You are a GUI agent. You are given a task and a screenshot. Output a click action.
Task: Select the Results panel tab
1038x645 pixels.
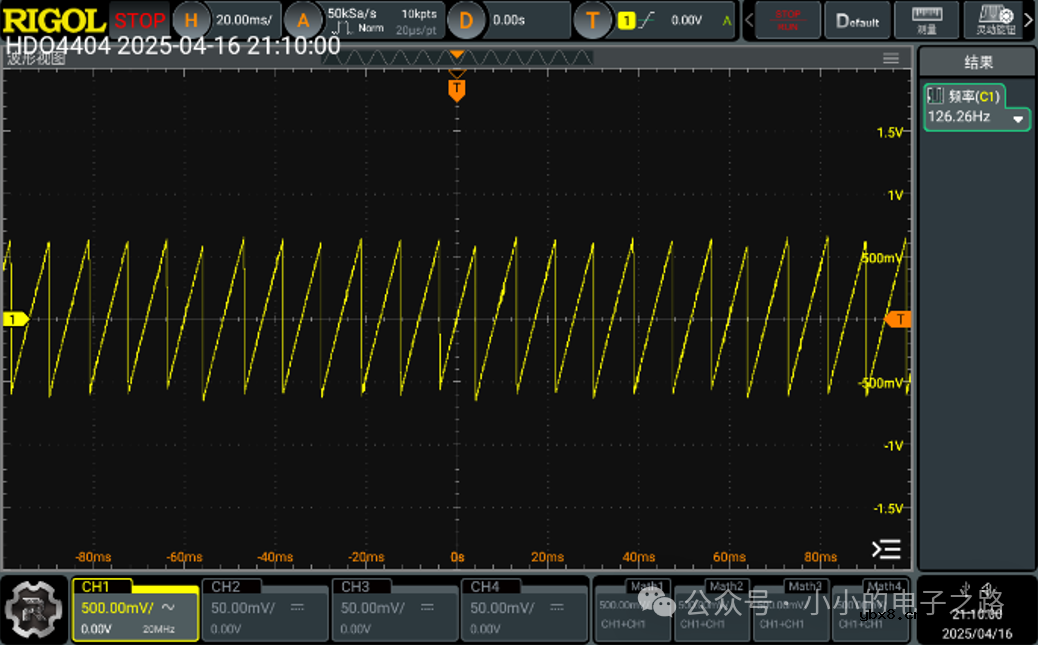(x=978, y=62)
